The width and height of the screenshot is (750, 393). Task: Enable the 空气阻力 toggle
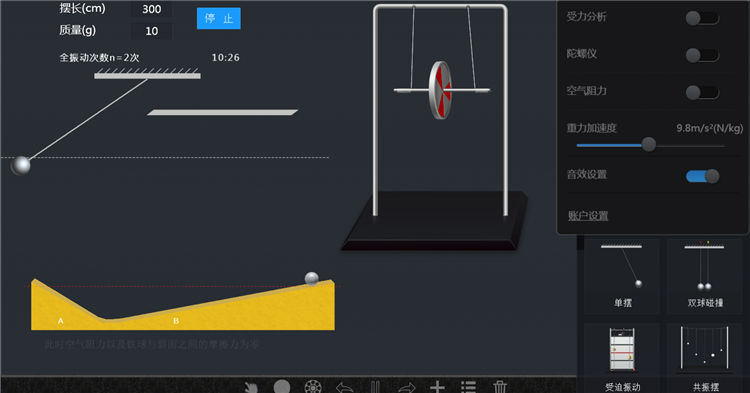point(702,92)
